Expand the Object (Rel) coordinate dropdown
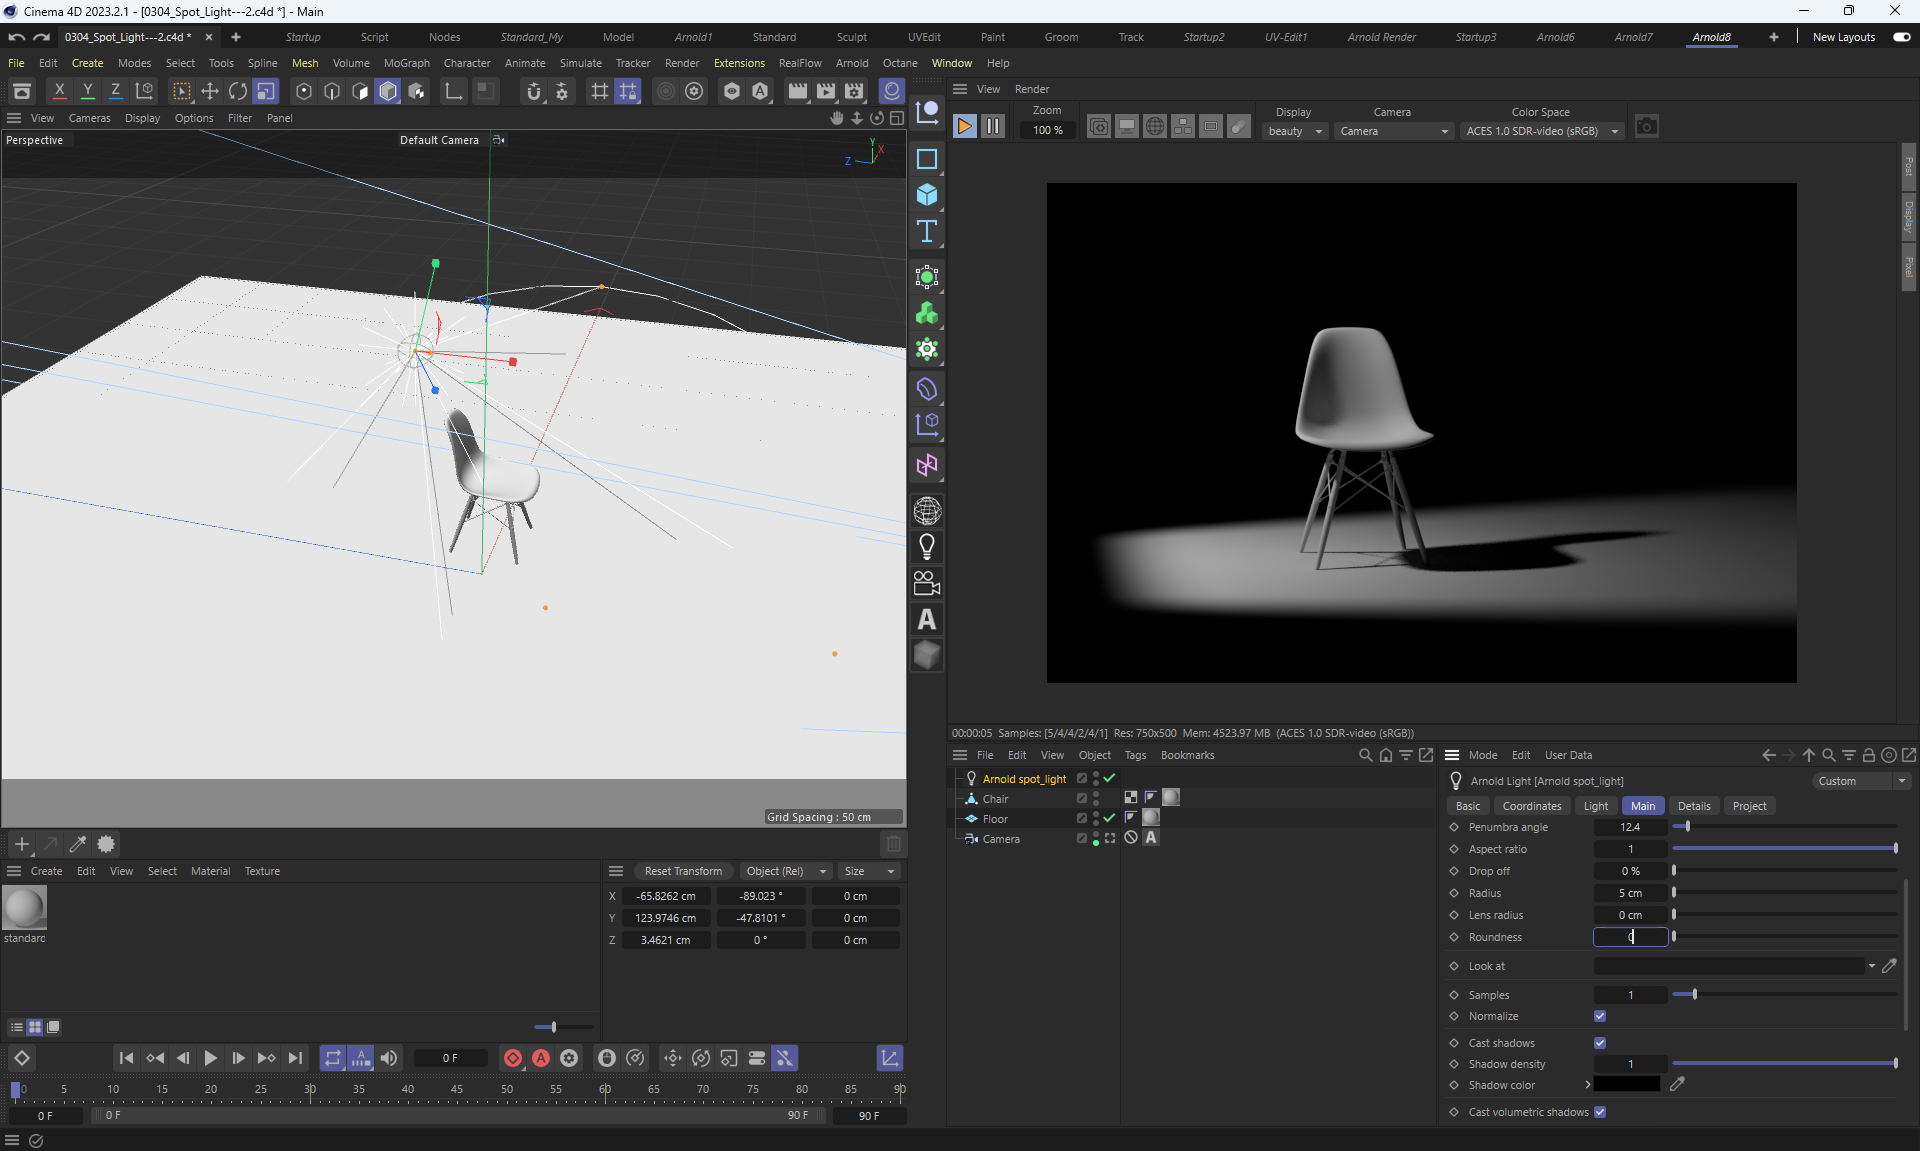 click(x=785, y=871)
